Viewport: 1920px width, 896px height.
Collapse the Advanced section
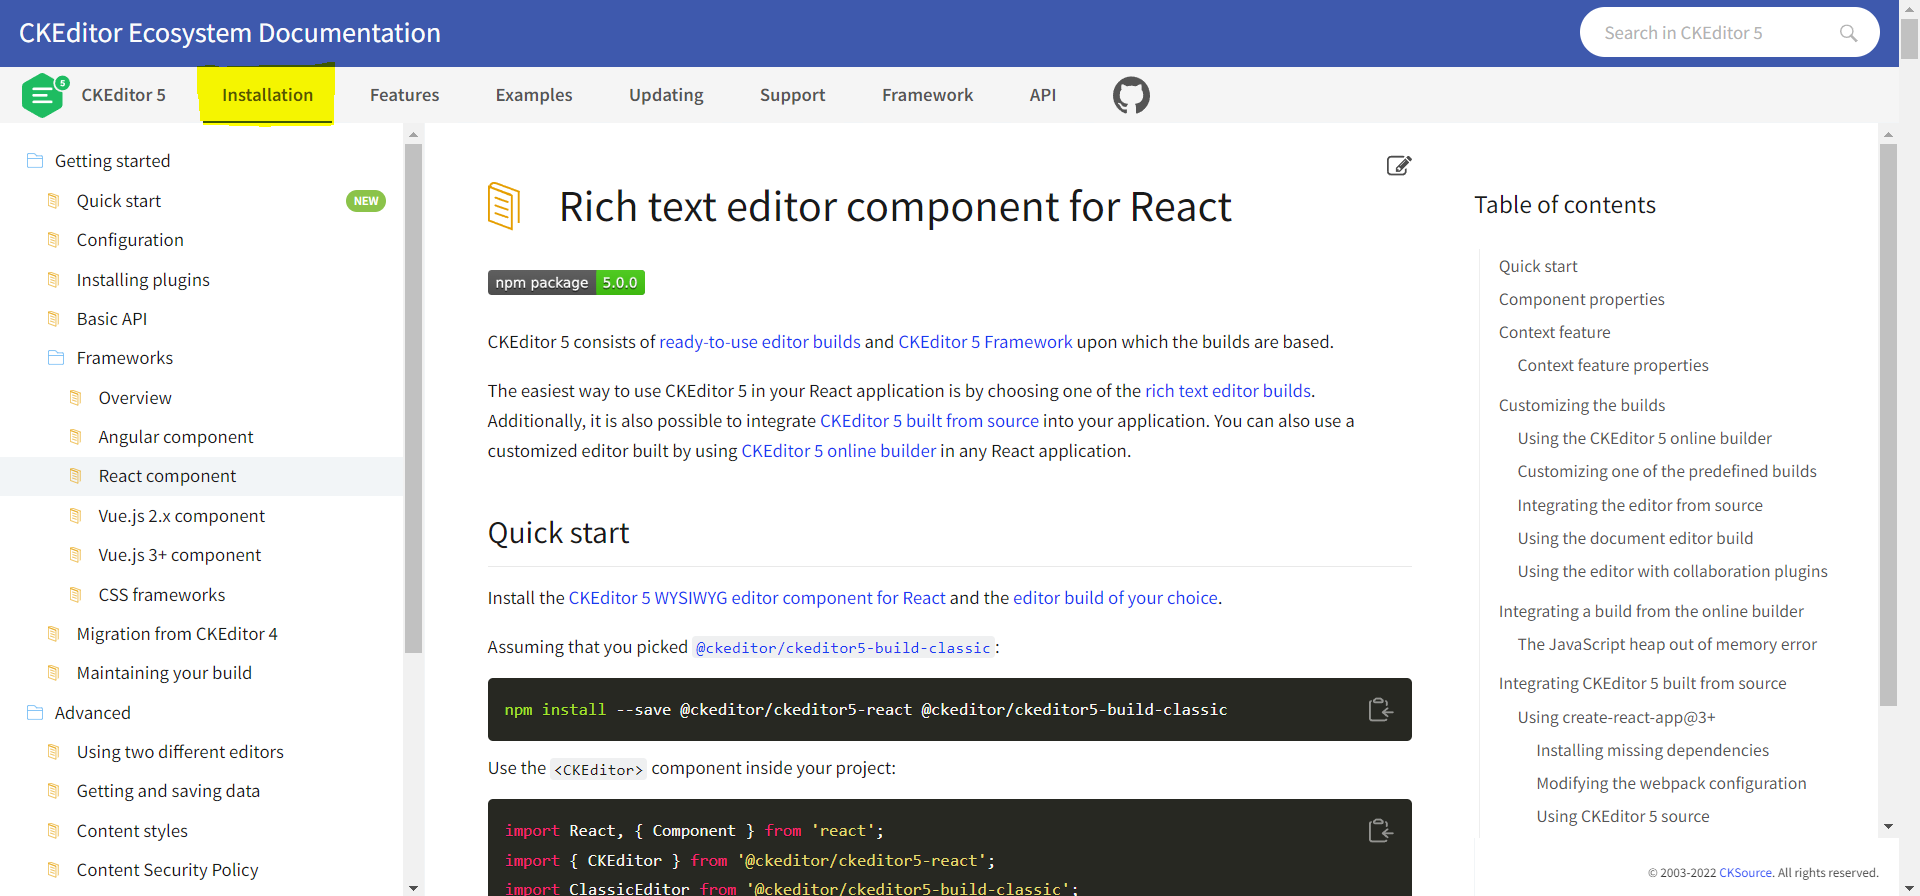coord(92,713)
